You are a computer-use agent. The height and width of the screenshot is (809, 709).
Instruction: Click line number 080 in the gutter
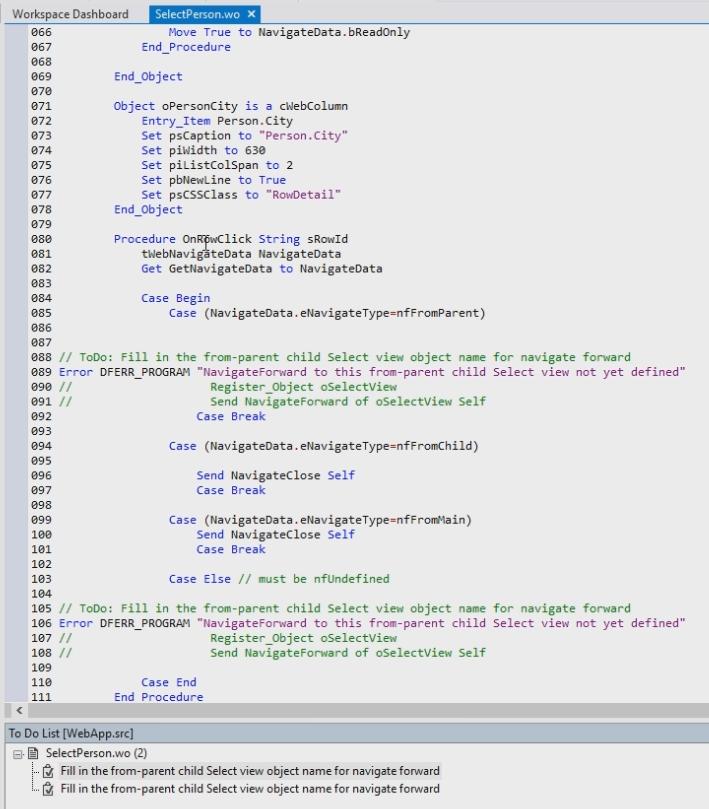tap(40, 239)
